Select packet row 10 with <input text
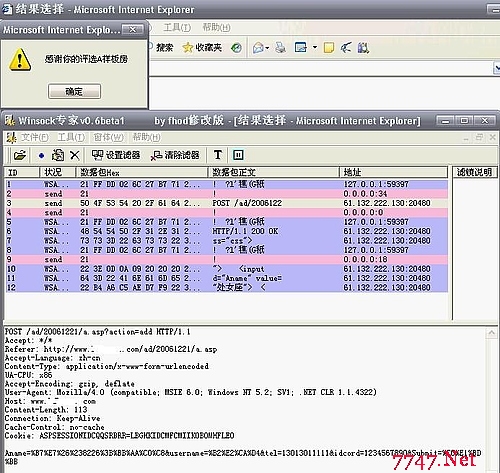The image size is (500, 473). (227, 269)
